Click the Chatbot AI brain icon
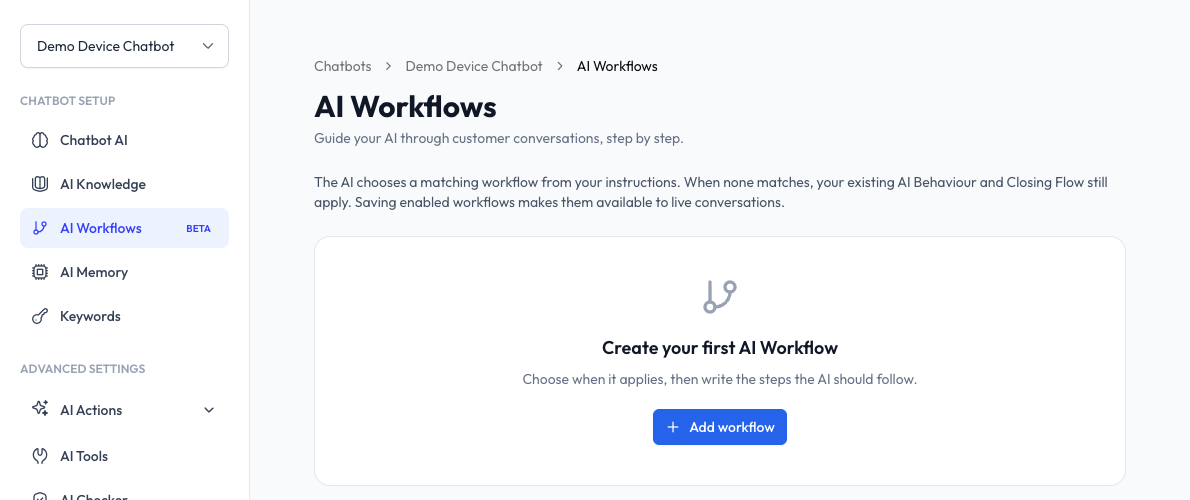Image resolution: width=1190 pixels, height=500 pixels. 39,140
